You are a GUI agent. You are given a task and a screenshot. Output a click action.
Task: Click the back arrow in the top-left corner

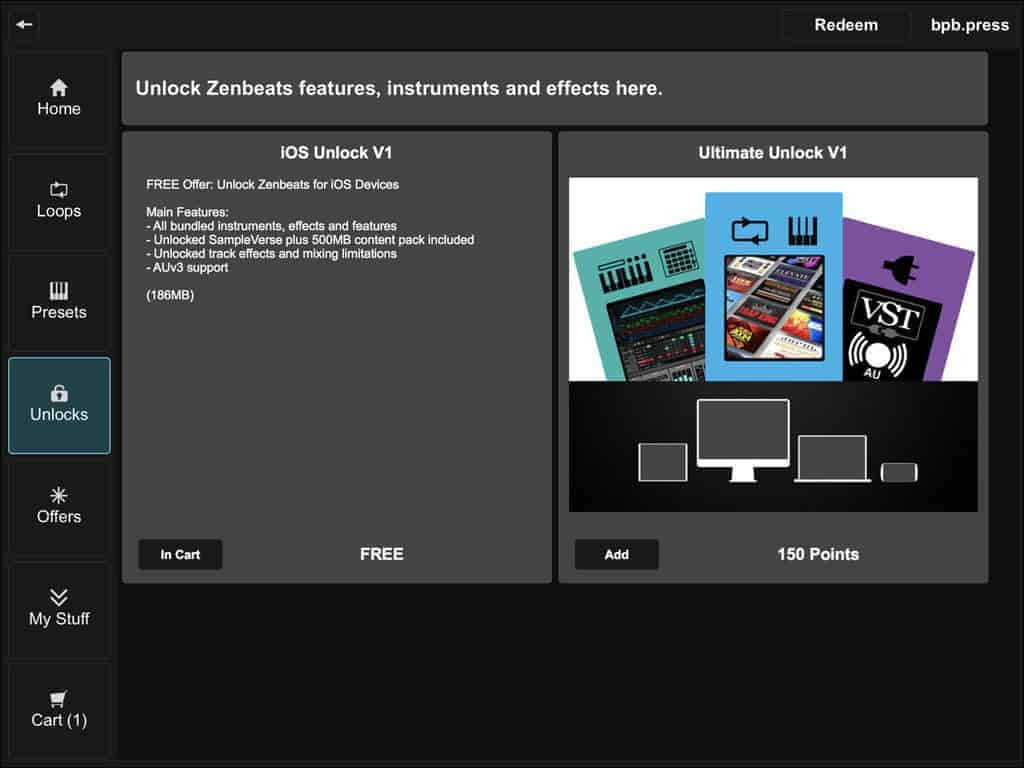click(x=24, y=24)
